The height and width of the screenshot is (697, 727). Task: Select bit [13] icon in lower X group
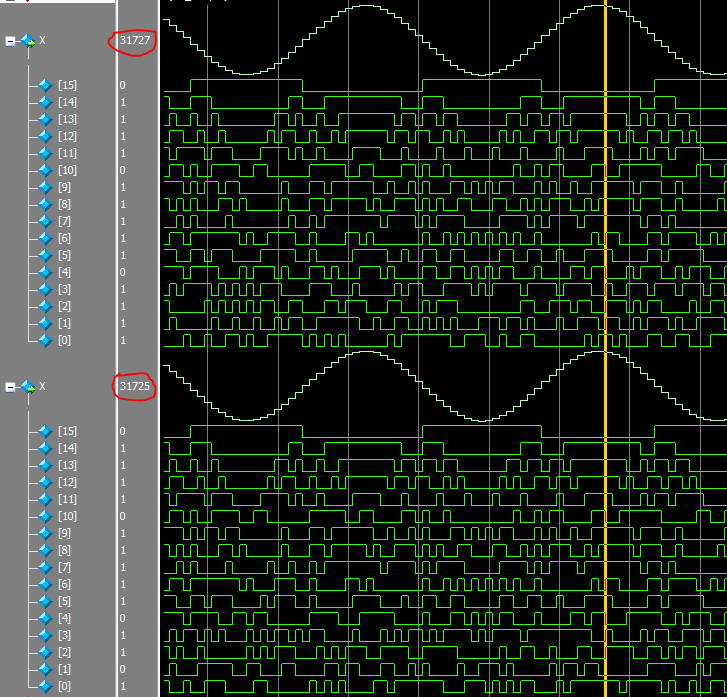click(45, 465)
